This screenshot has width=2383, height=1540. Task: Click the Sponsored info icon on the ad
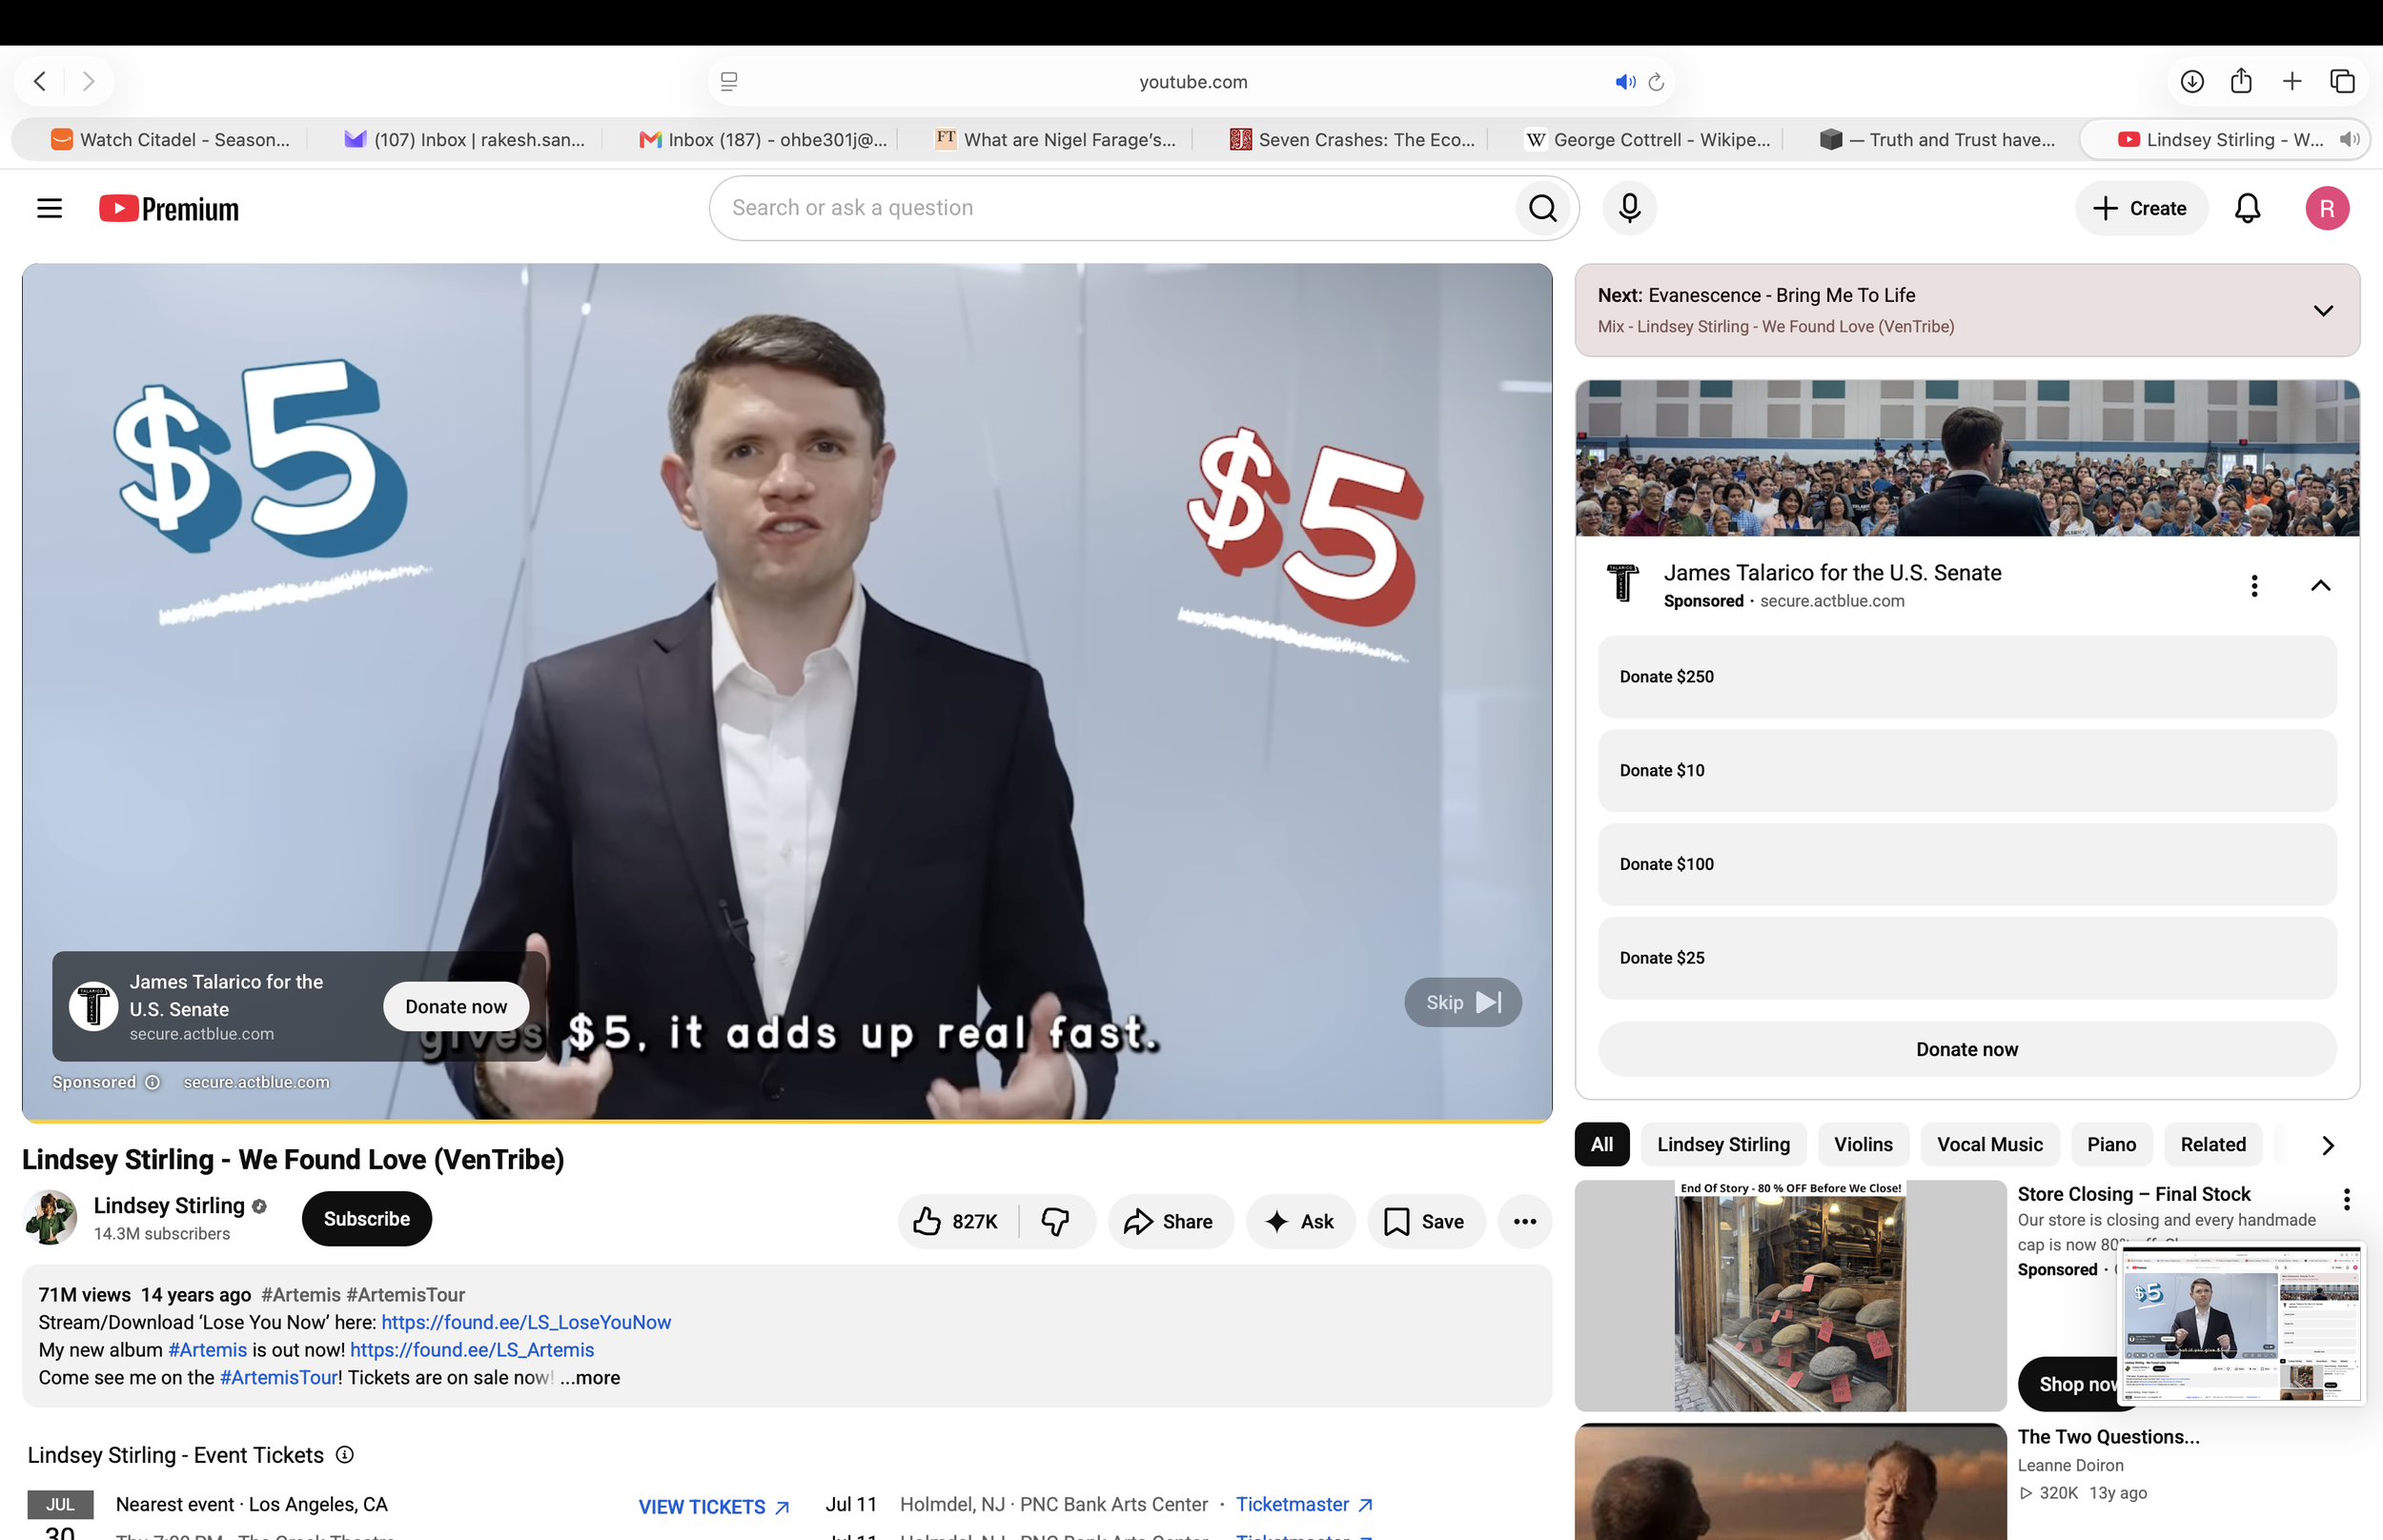click(x=152, y=1082)
